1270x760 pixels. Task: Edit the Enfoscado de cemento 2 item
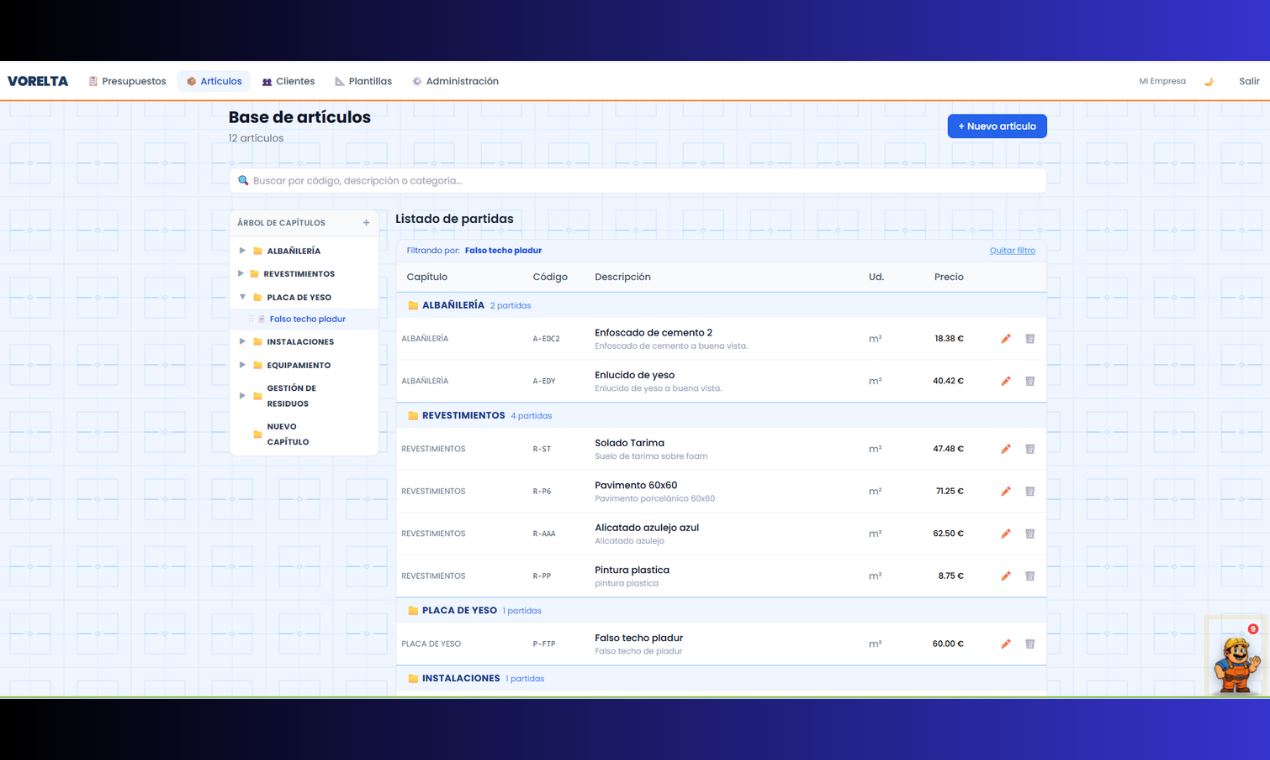coord(1006,339)
